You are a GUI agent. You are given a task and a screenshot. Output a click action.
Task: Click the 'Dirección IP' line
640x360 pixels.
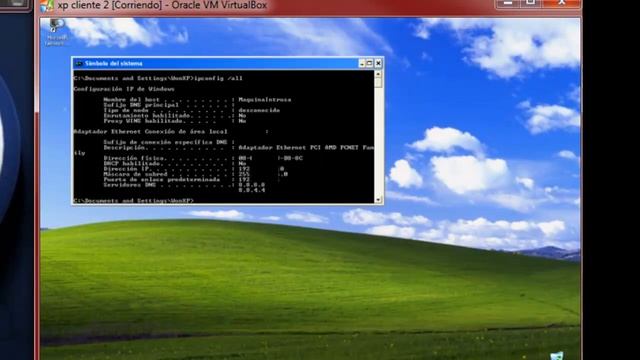click(194, 169)
